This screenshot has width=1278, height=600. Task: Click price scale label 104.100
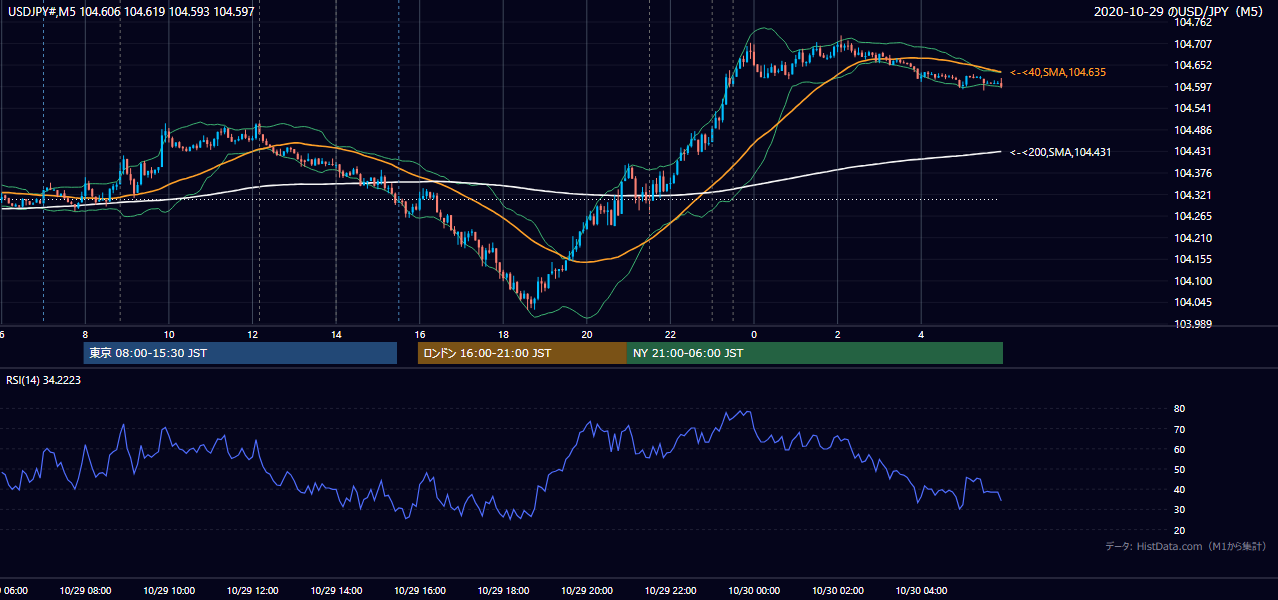click(x=1194, y=281)
